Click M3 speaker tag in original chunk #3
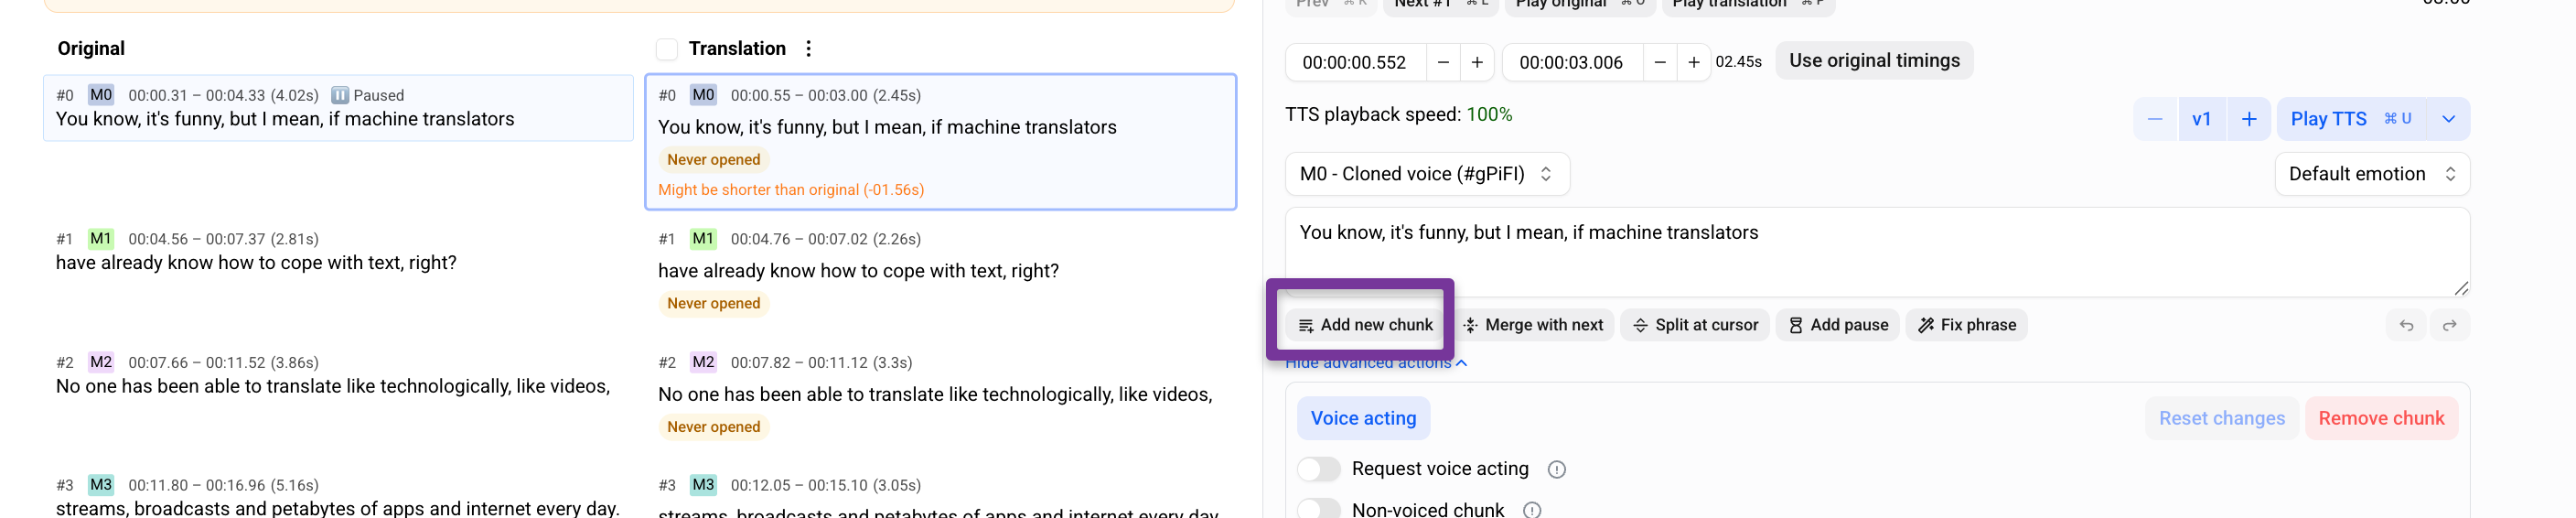 coord(101,485)
